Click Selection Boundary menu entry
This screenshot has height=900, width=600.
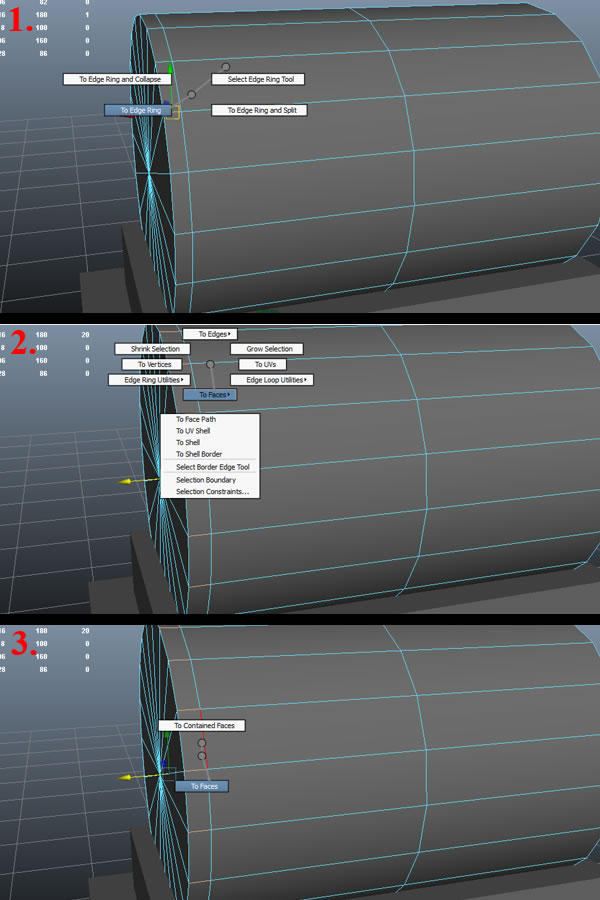206,480
